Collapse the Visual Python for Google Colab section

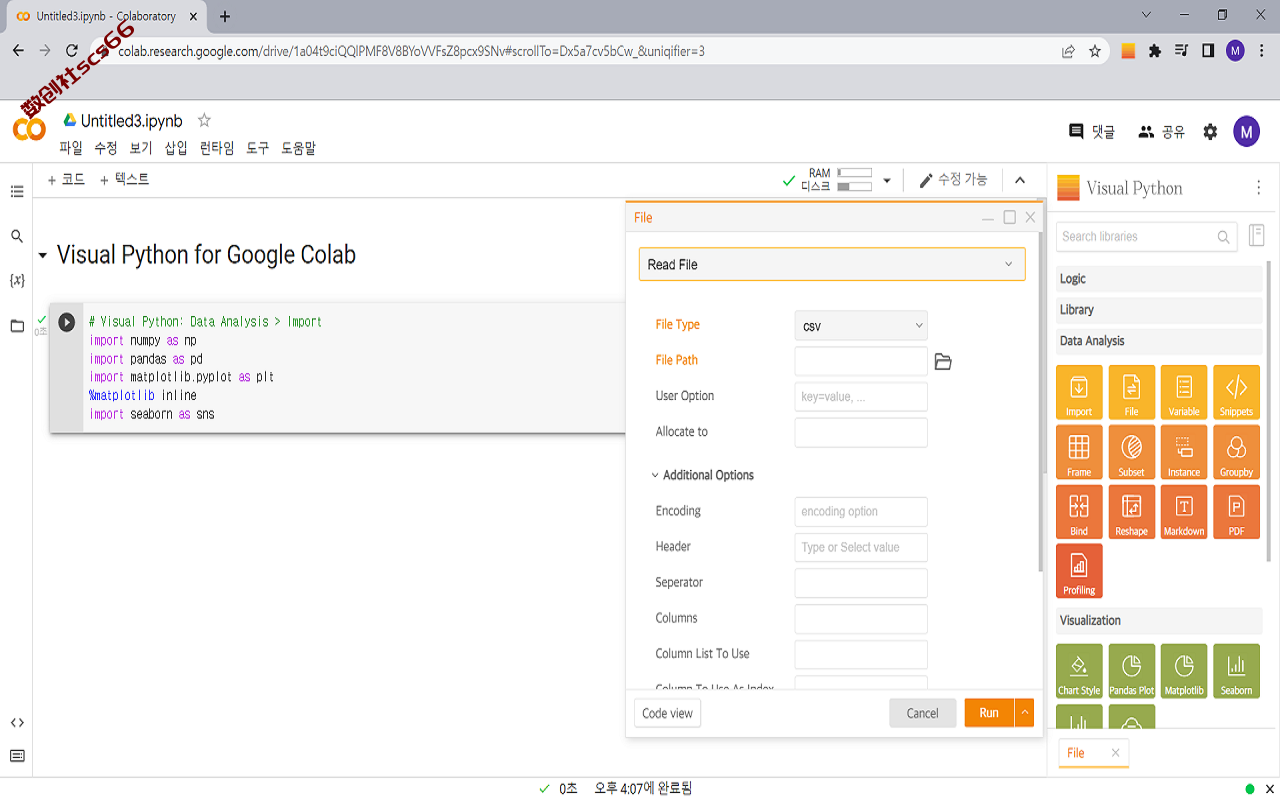tap(43, 256)
